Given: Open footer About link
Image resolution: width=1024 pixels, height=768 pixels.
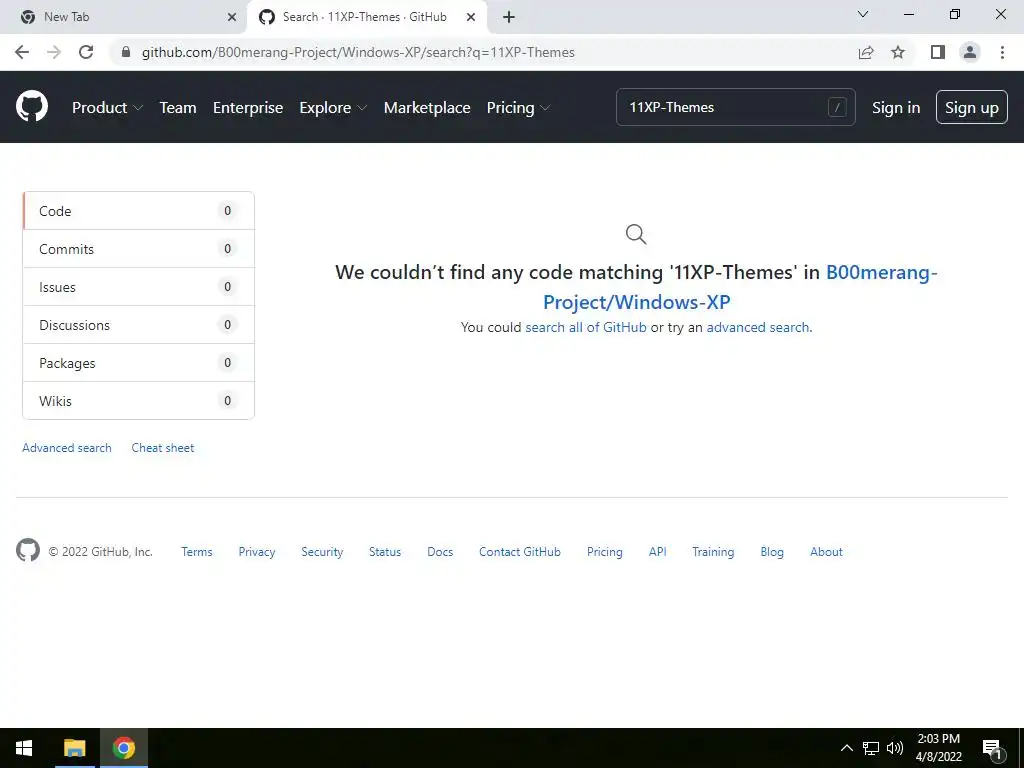Looking at the screenshot, I should point(826,552).
